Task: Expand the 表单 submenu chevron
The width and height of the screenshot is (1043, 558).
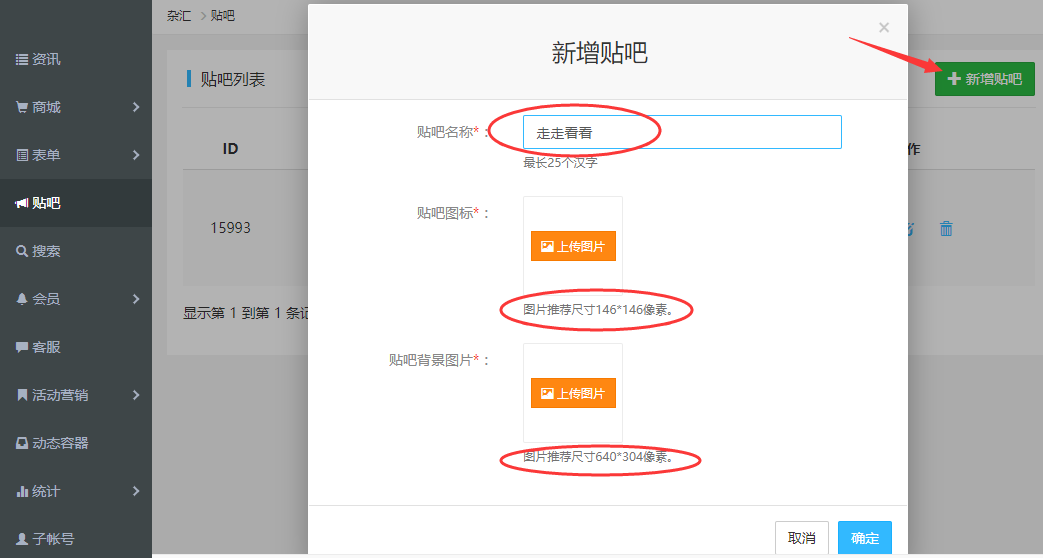Action: click(x=136, y=155)
